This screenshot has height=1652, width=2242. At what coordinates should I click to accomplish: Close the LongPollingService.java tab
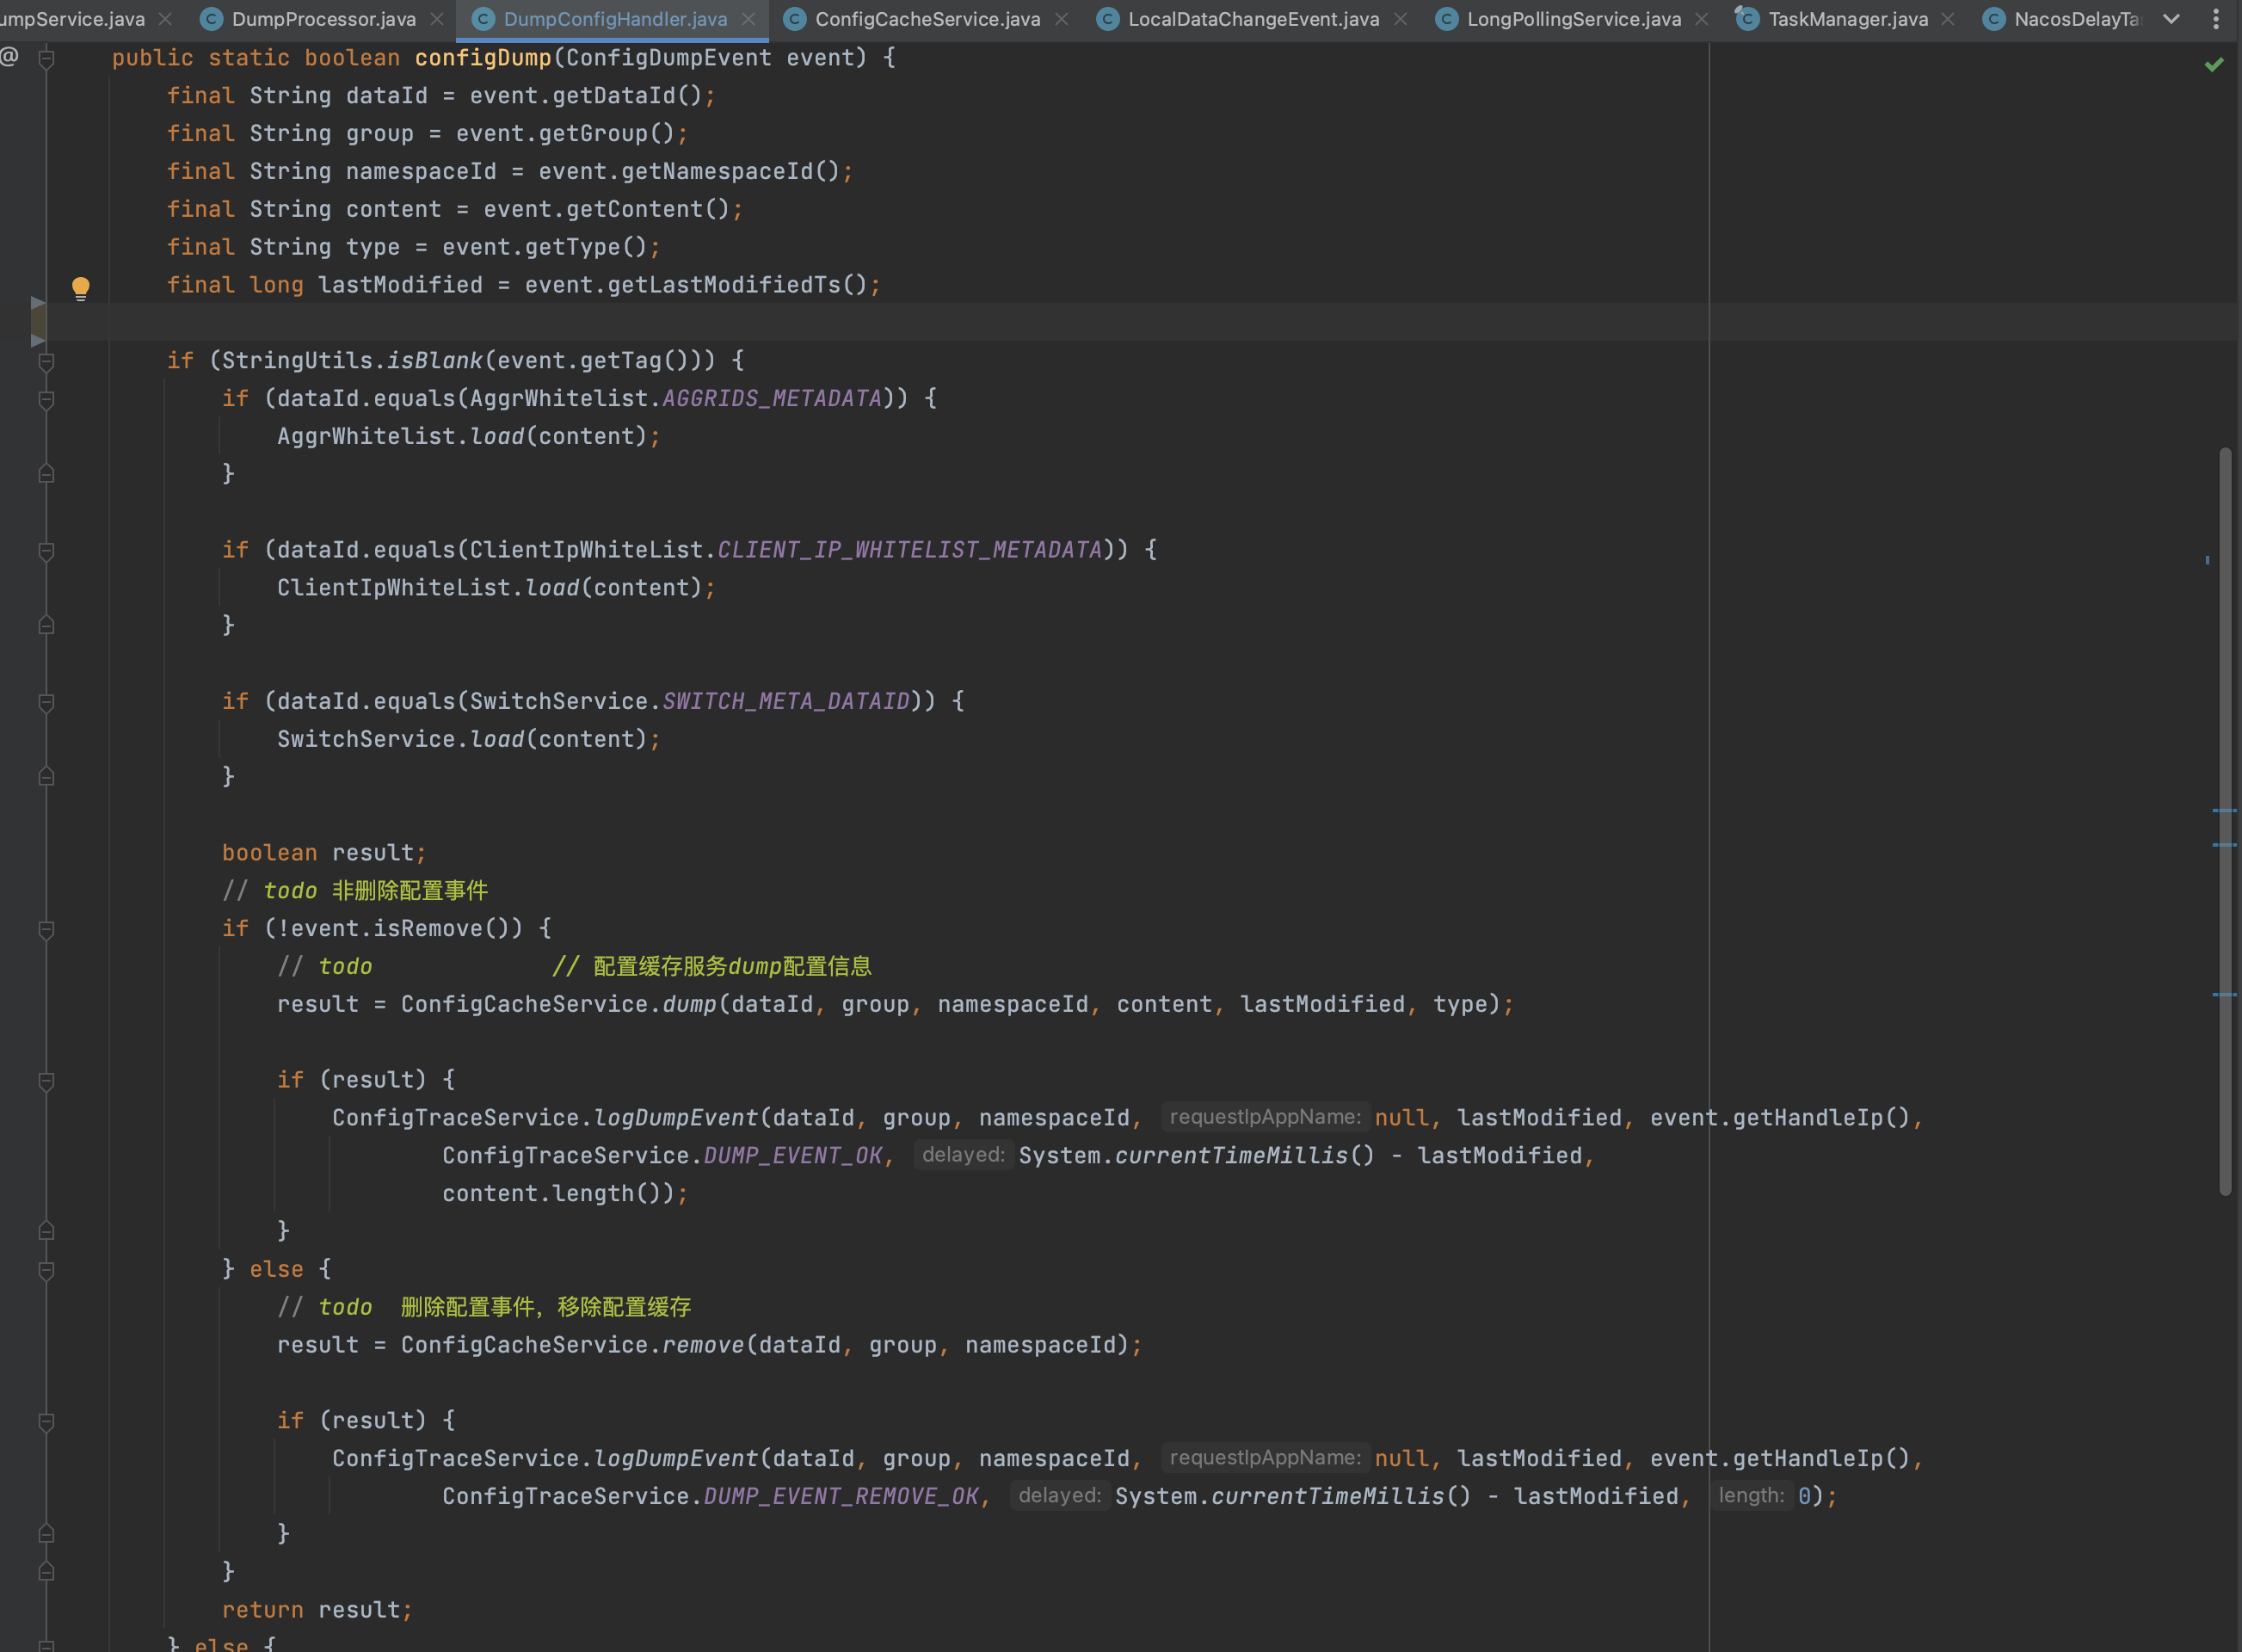(x=1701, y=19)
